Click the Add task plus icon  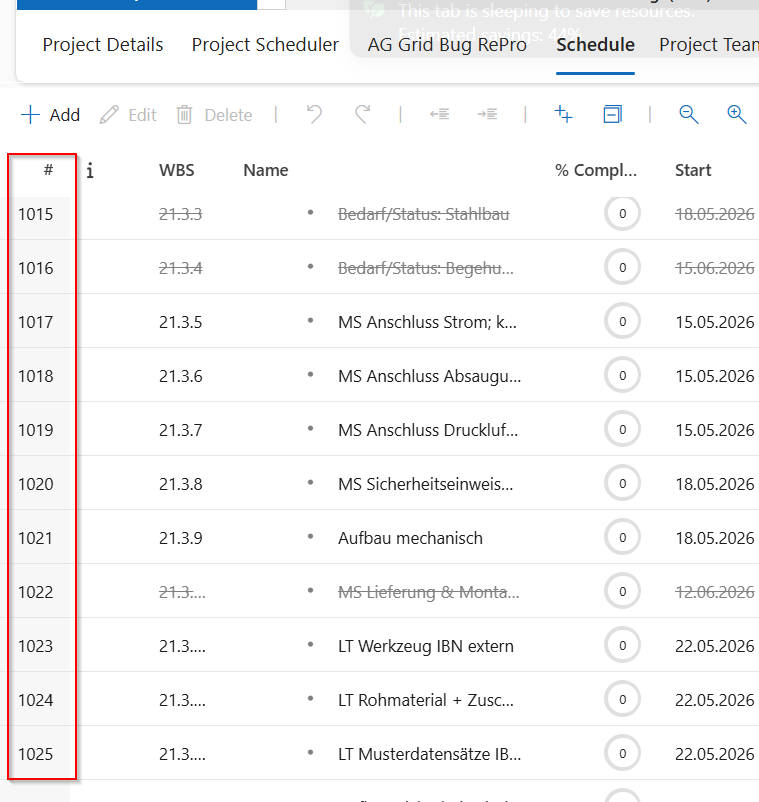(x=31, y=115)
